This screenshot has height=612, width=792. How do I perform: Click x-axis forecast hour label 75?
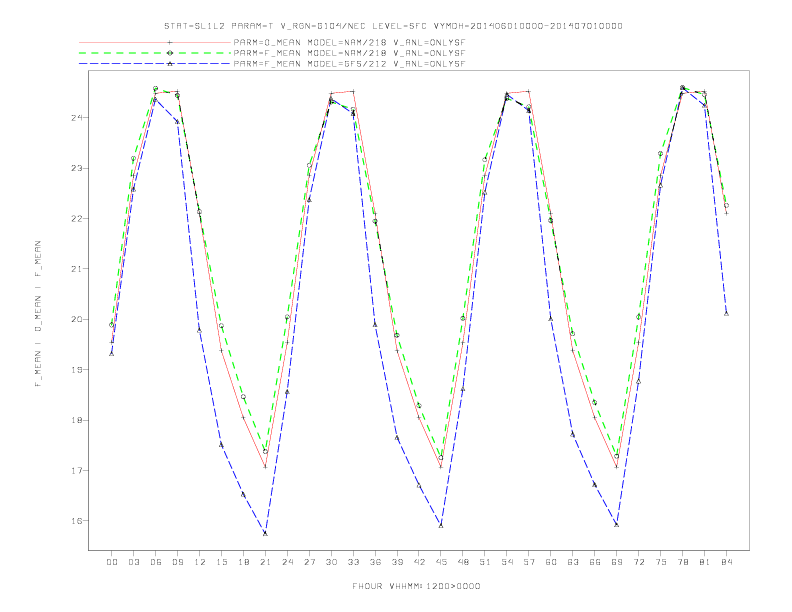661,562
